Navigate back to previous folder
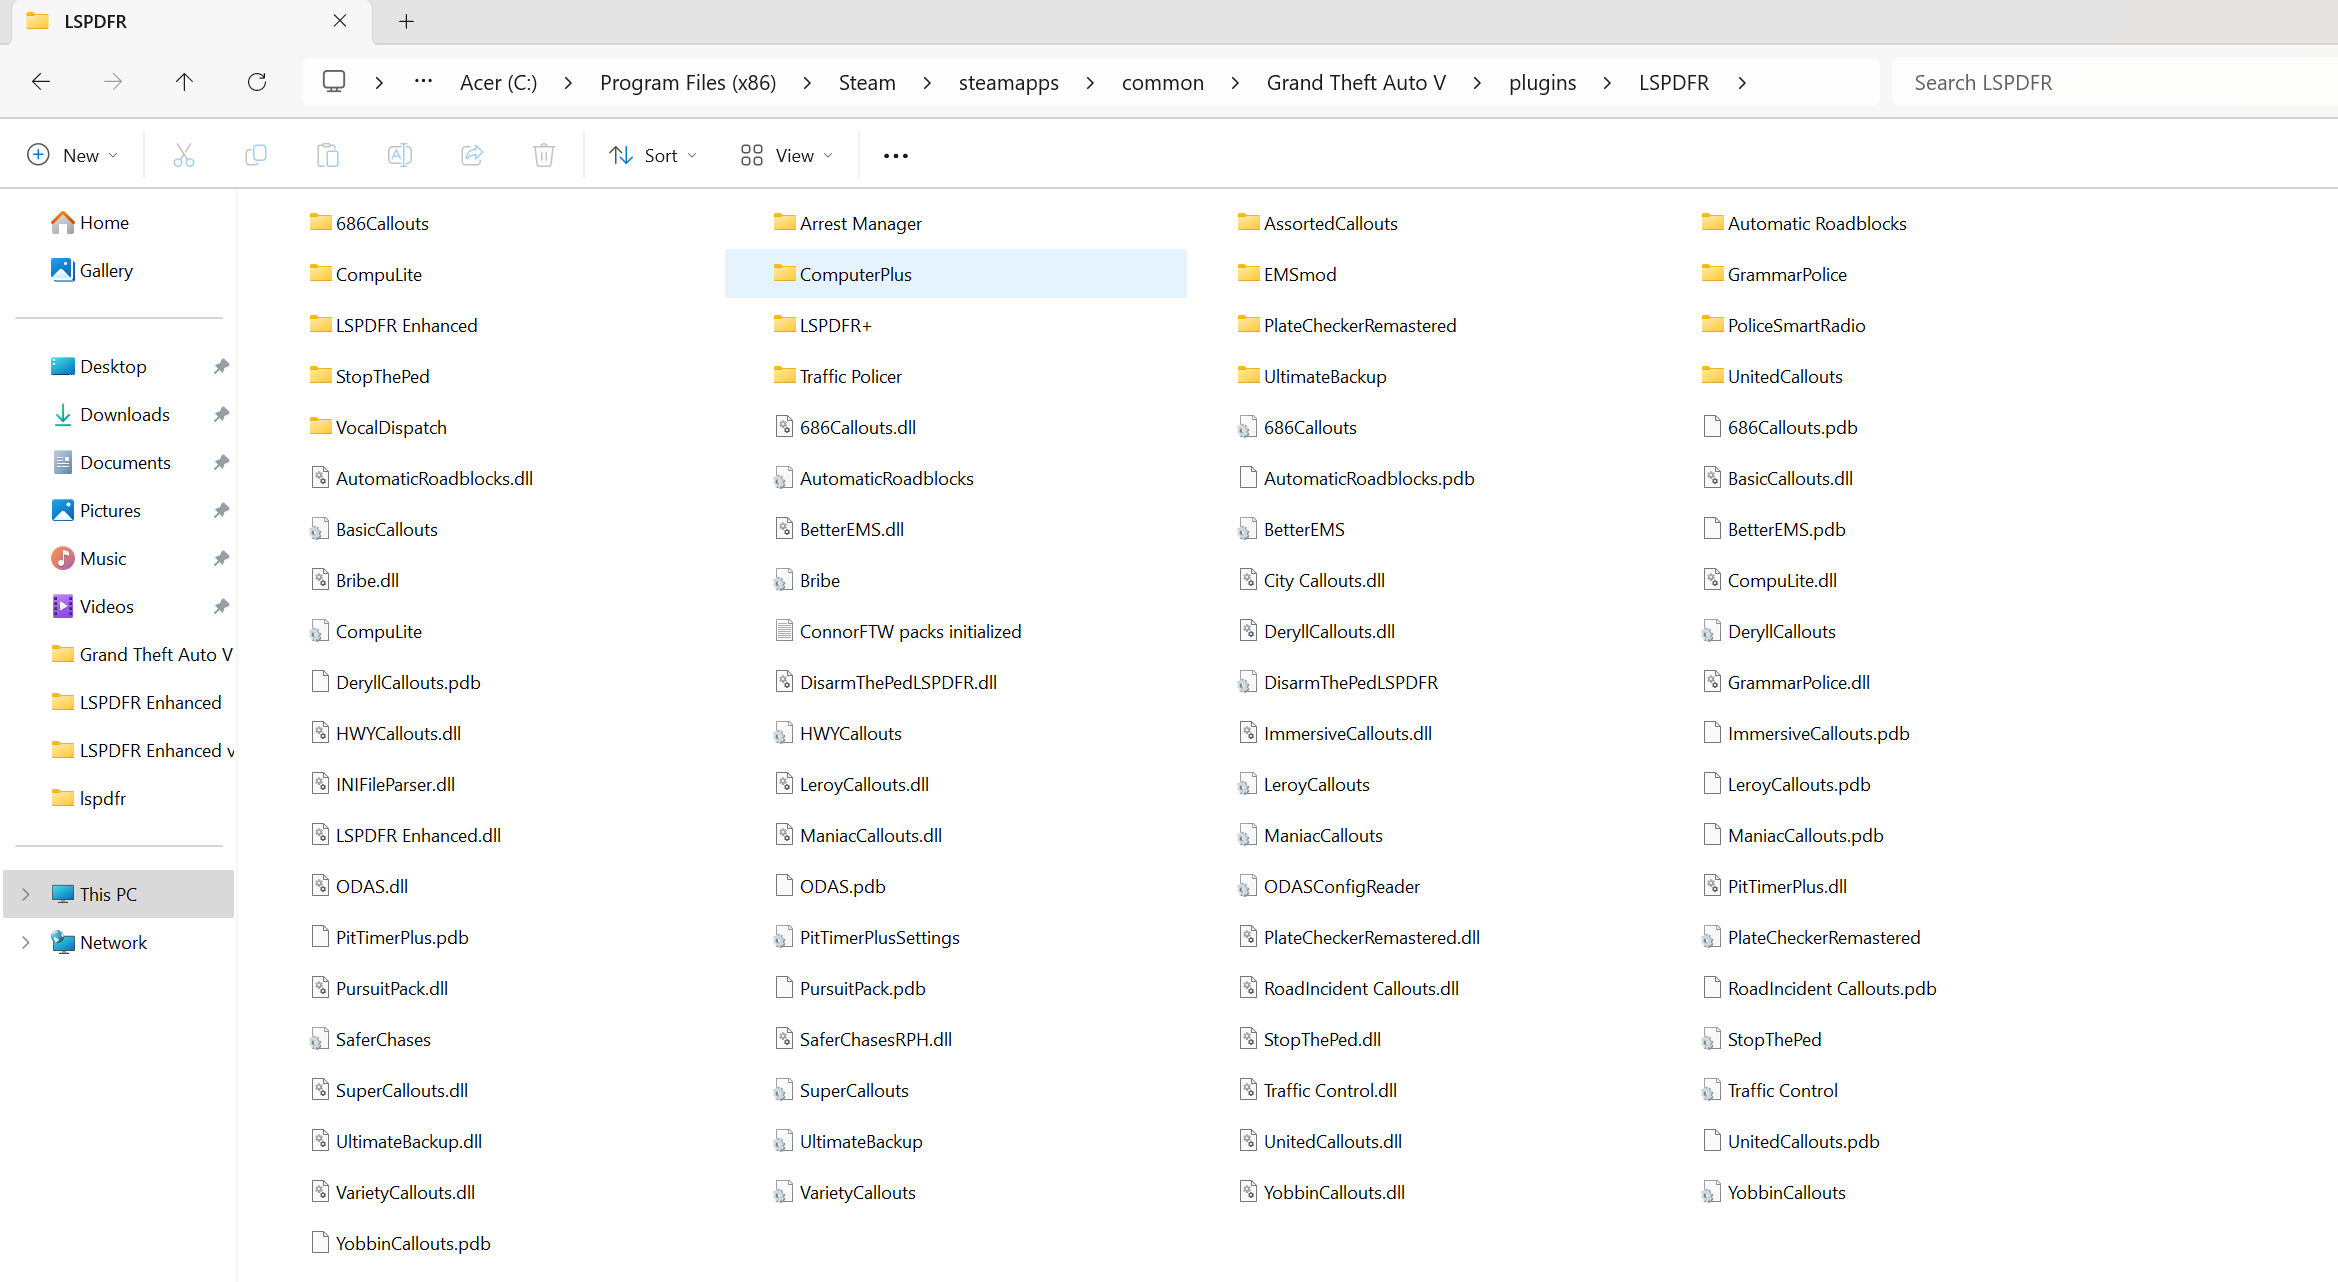Image resolution: width=2338 pixels, height=1282 pixels. click(41, 82)
